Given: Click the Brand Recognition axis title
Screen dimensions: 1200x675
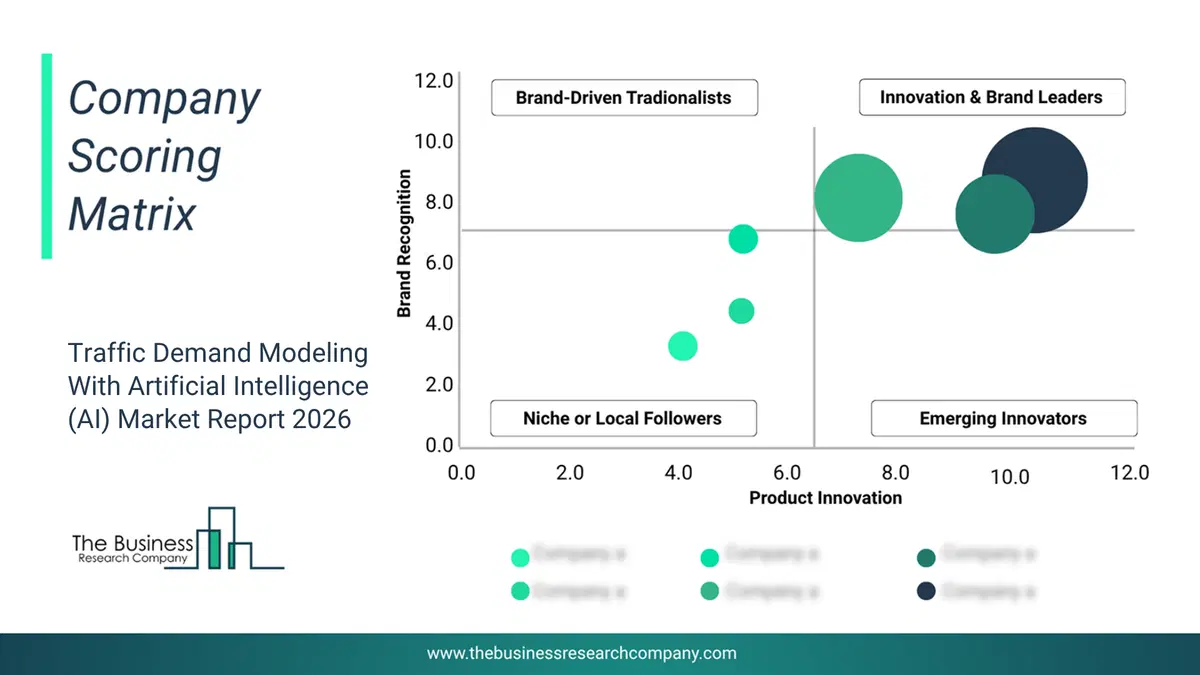Looking at the screenshot, I should pyautogui.click(x=404, y=244).
